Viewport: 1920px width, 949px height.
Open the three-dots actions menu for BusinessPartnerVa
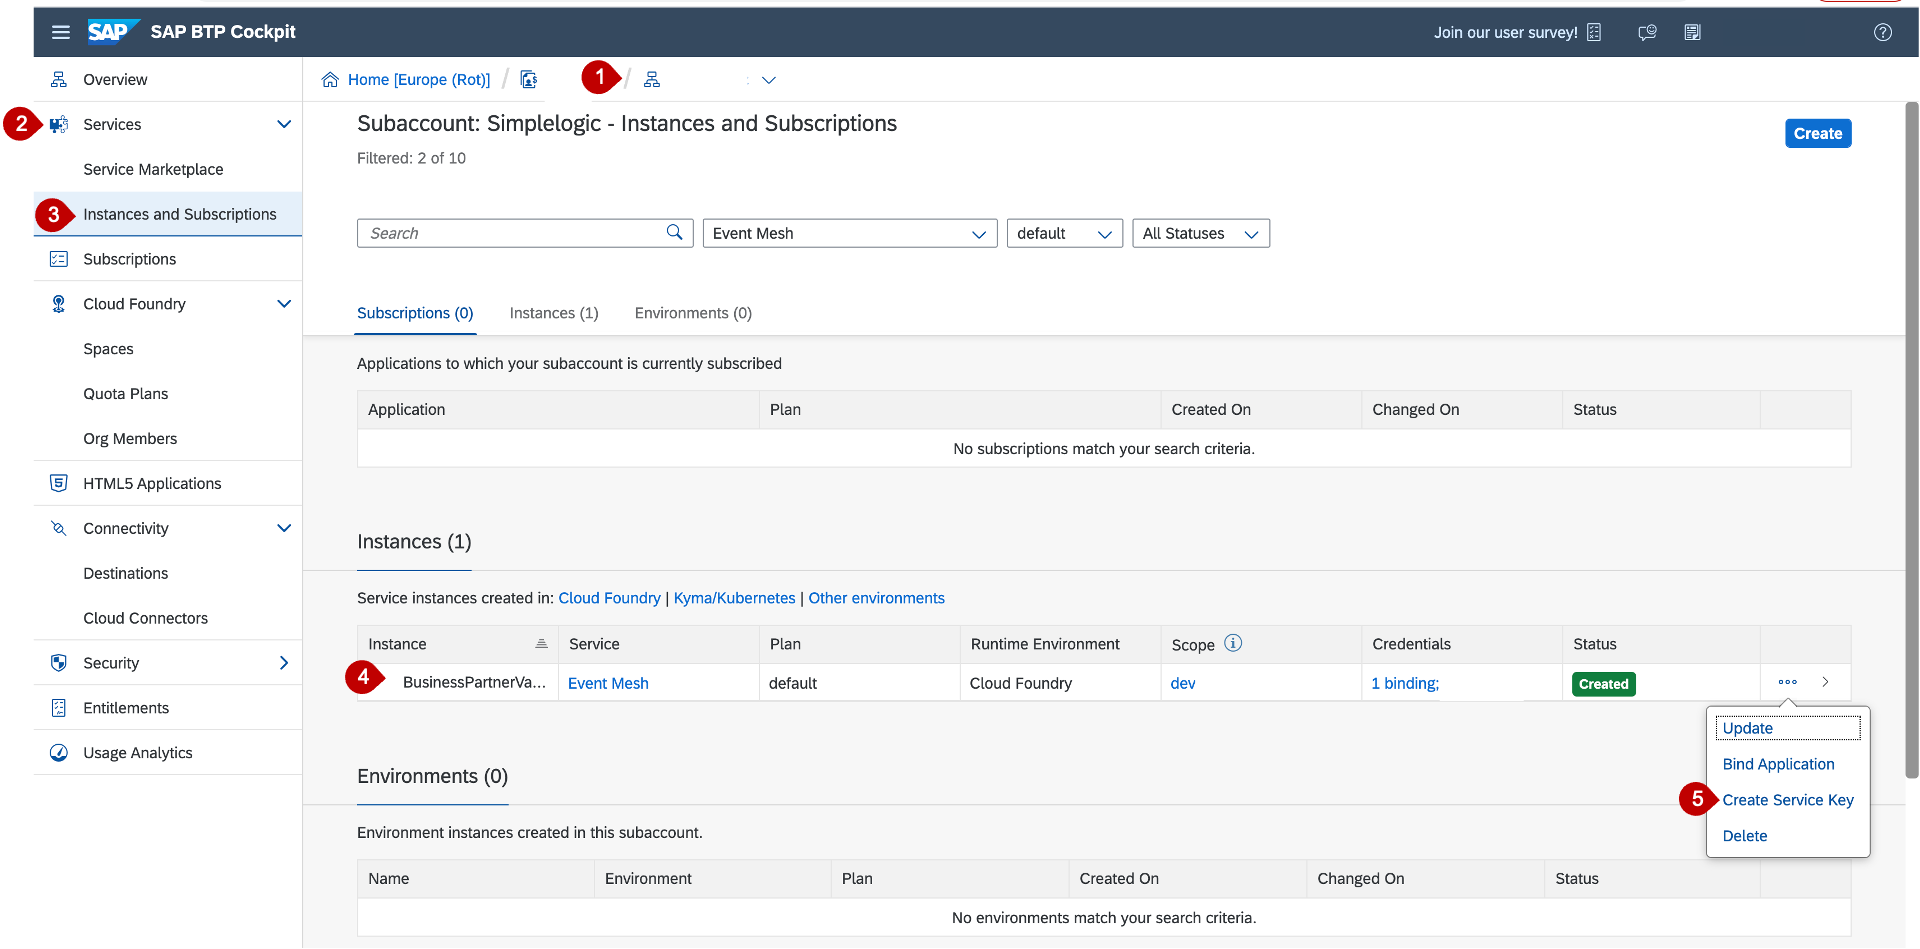(x=1788, y=682)
